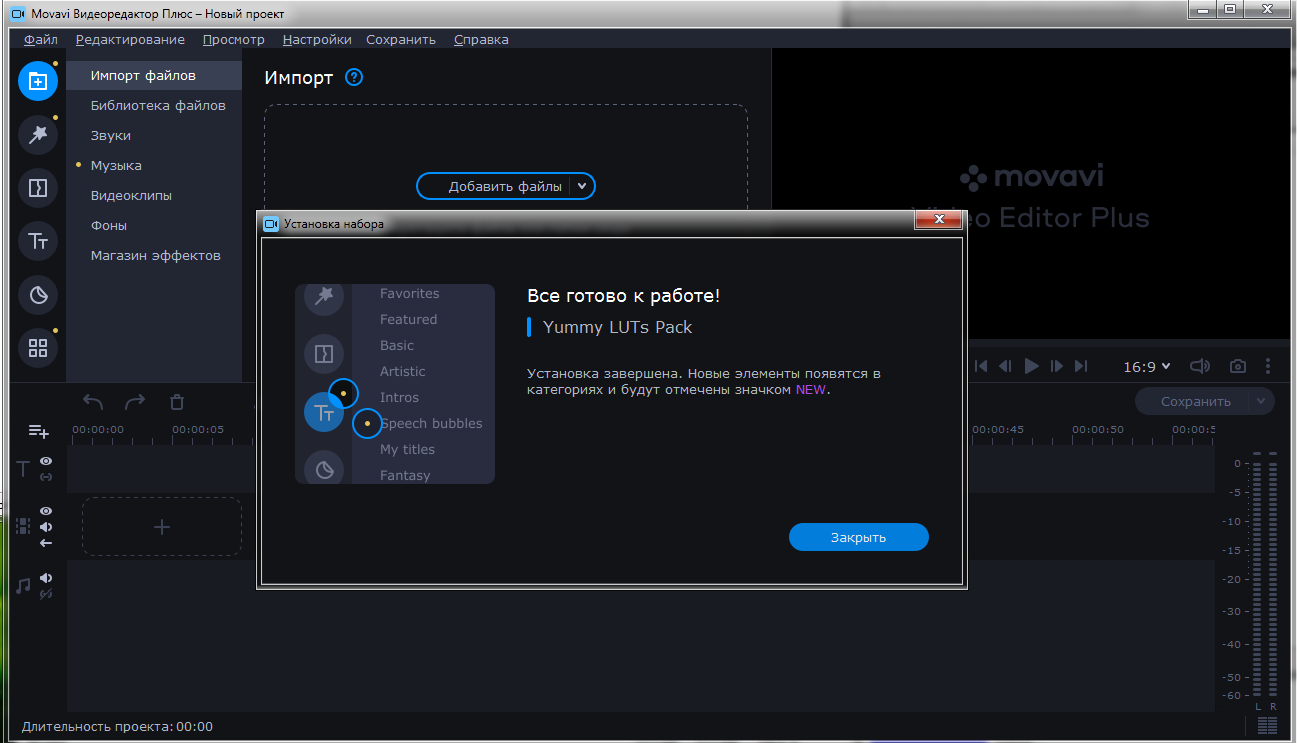Click the Длительность проекта: 00:00 status text
Screen dimensions: 1297x743
(x=117, y=727)
